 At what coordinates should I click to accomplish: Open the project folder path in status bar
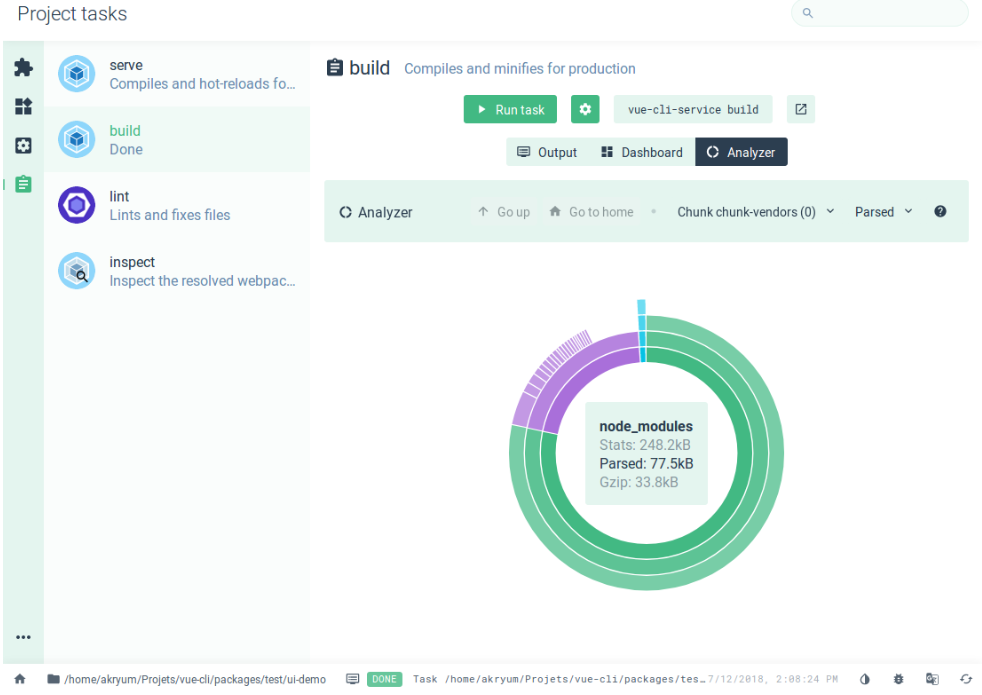(186, 679)
